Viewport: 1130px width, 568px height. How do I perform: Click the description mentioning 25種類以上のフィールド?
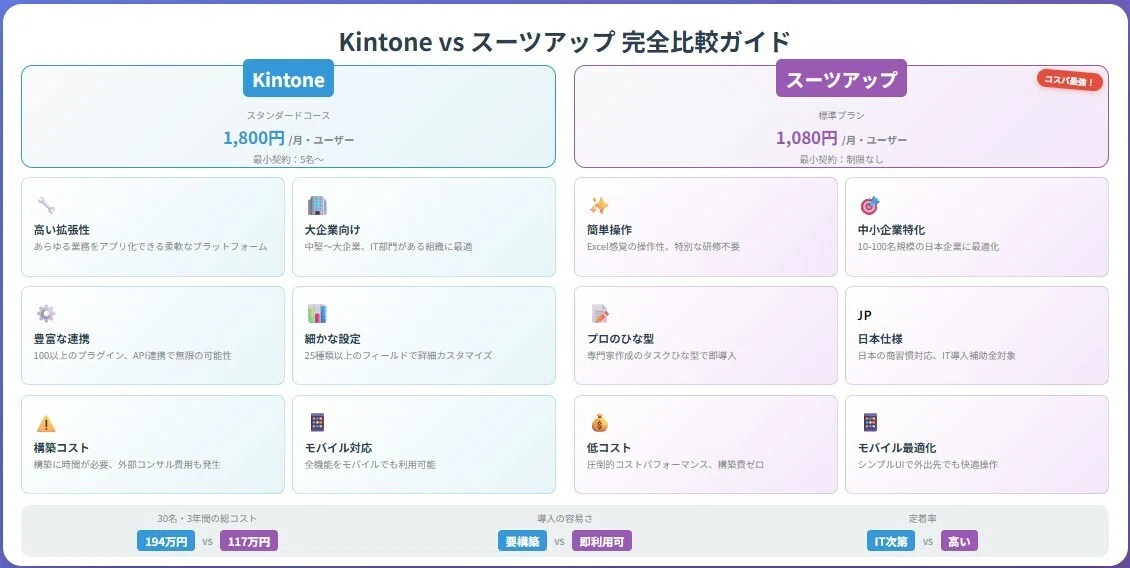(398, 355)
